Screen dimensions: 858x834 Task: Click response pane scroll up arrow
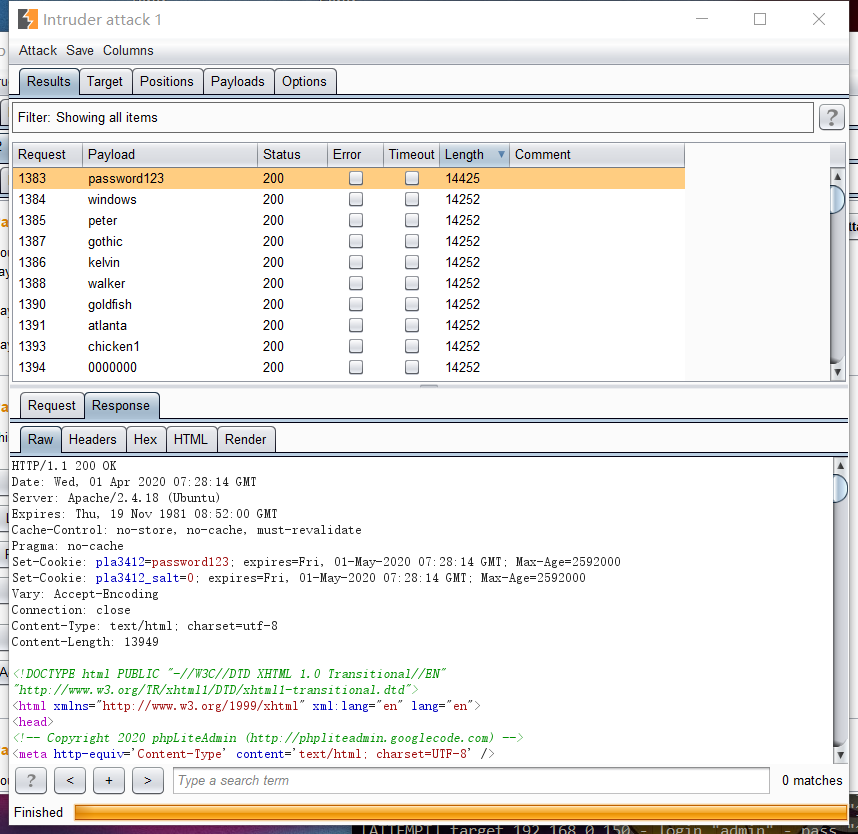[x=840, y=466]
